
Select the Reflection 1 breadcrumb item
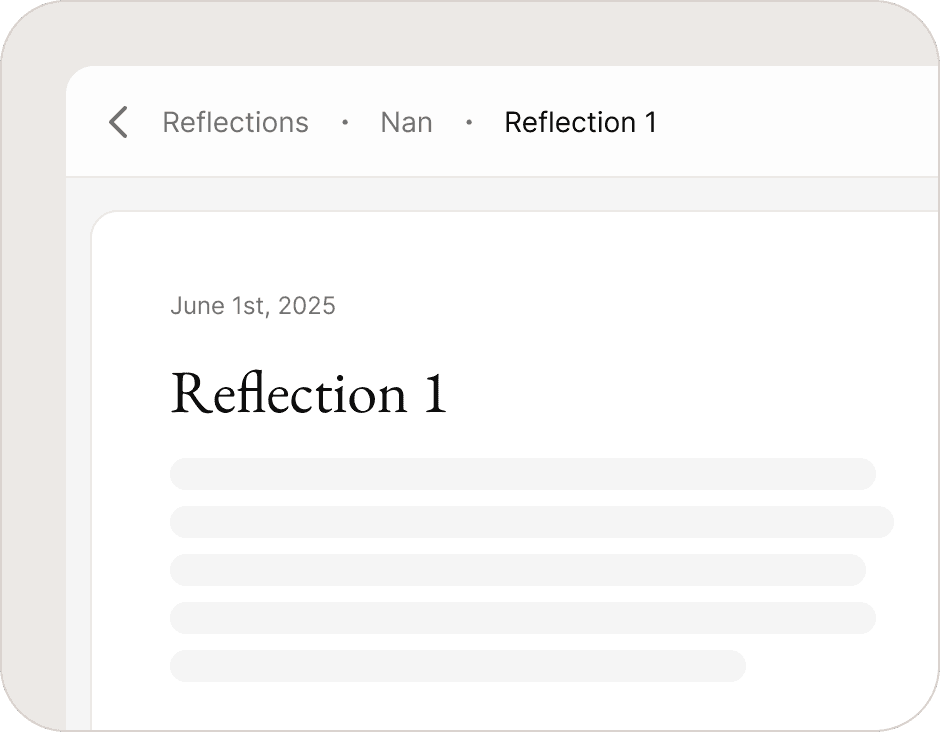click(580, 122)
